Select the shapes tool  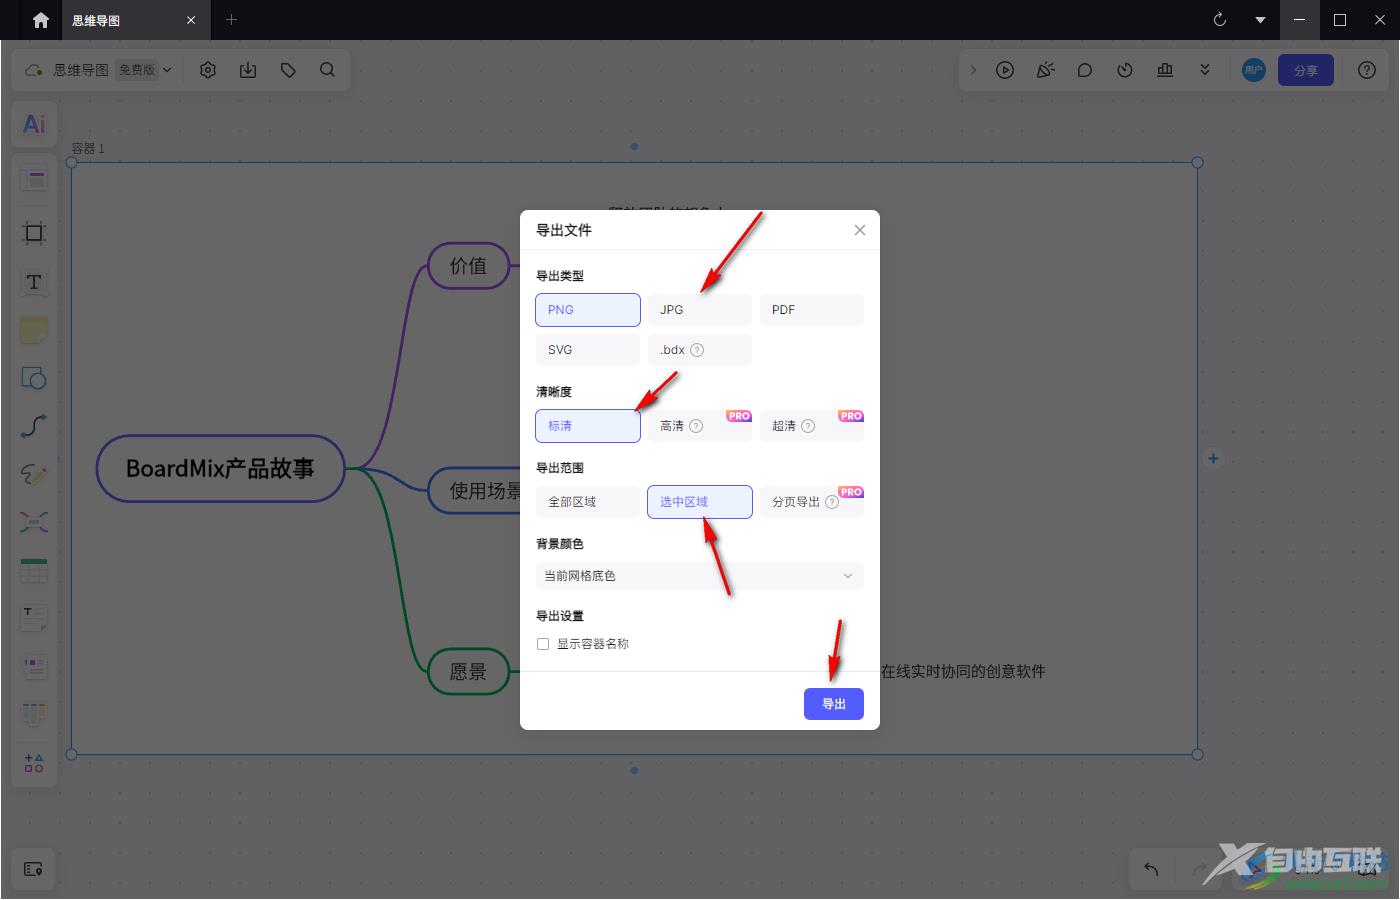(x=34, y=378)
